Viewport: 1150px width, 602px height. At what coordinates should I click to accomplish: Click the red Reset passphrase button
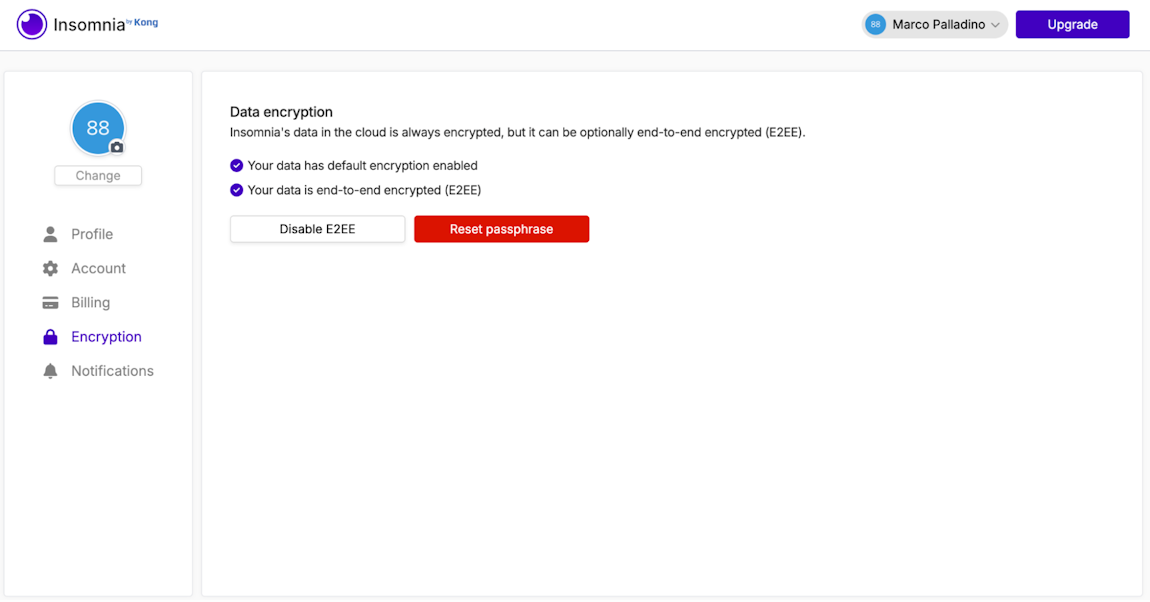point(501,229)
